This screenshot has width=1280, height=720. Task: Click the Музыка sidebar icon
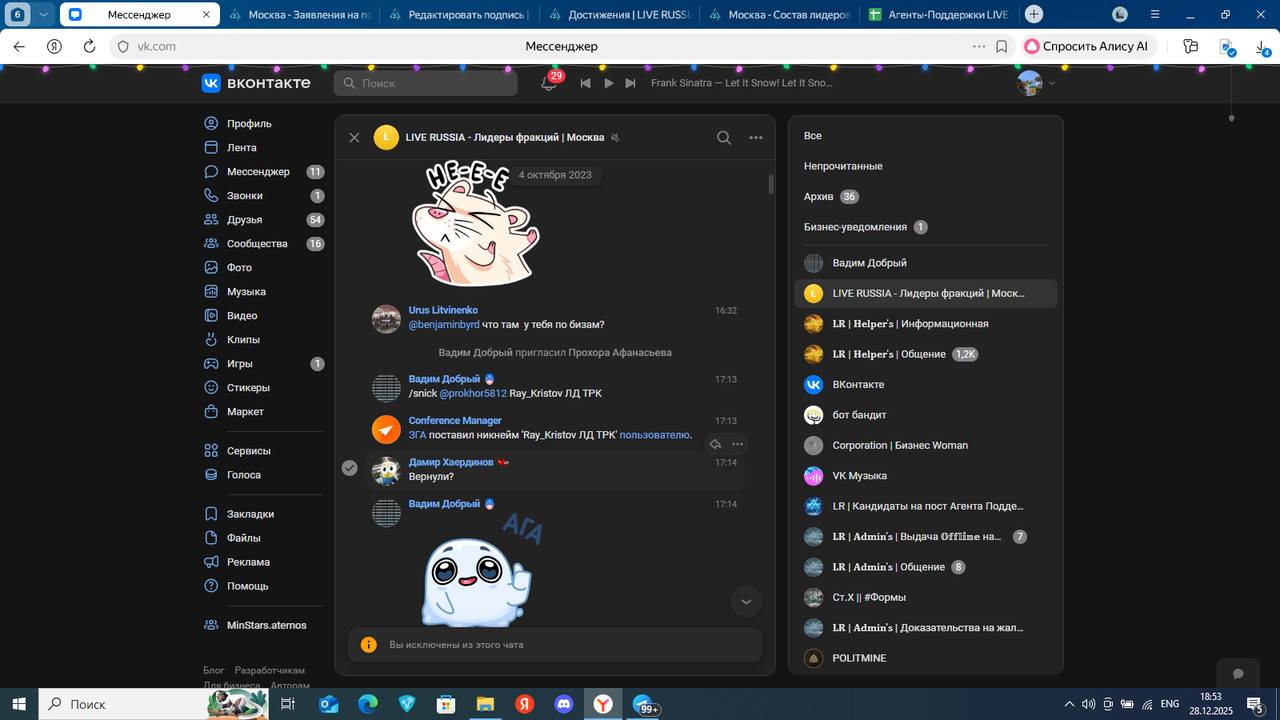(x=211, y=292)
